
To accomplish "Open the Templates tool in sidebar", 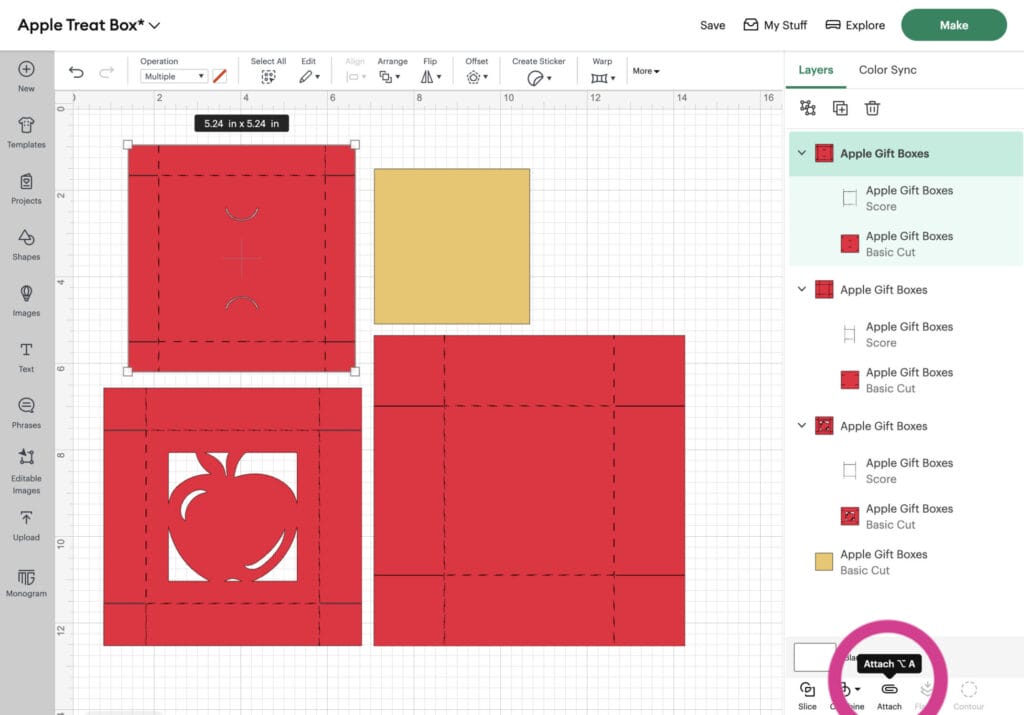I will tap(26, 131).
